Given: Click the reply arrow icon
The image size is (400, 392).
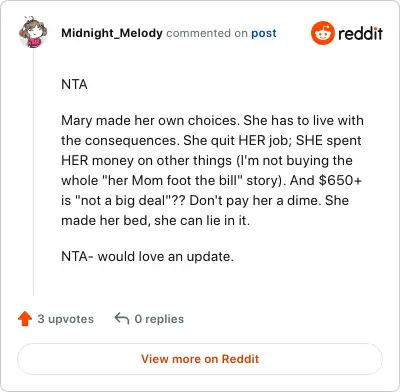Looking at the screenshot, I should coord(122,318).
